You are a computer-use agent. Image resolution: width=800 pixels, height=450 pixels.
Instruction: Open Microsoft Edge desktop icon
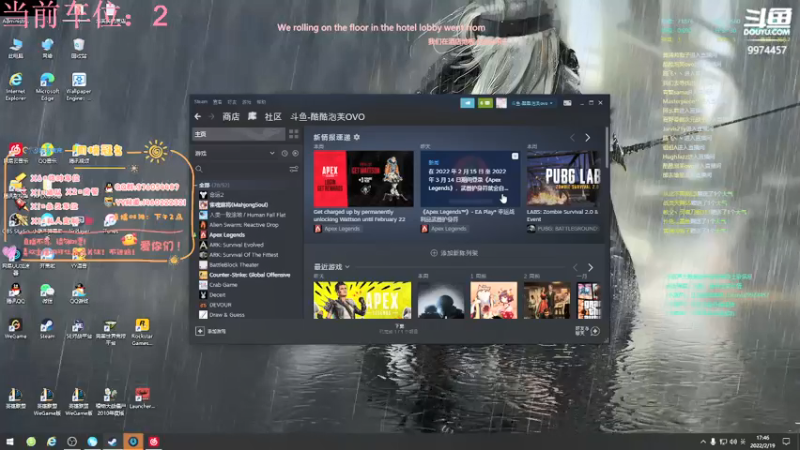point(47,86)
